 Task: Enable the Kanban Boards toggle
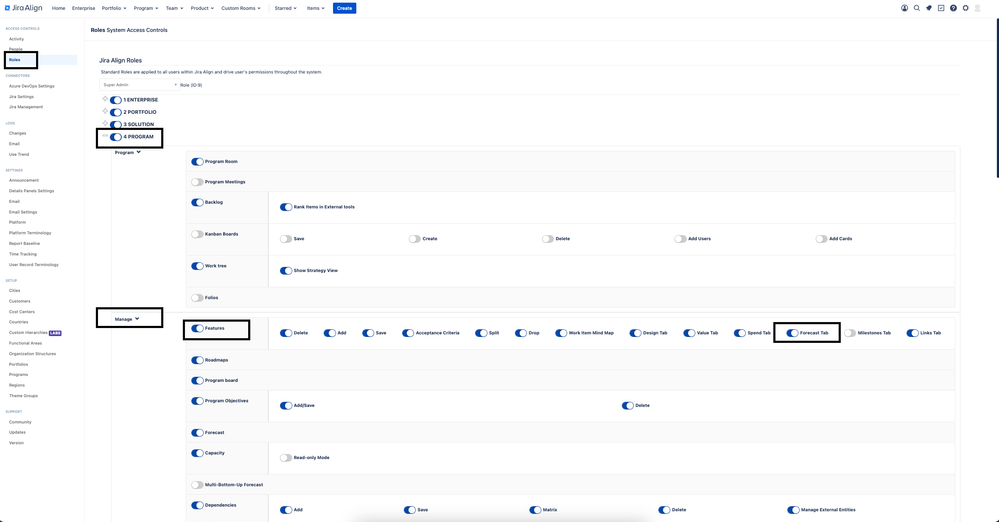[x=198, y=235]
